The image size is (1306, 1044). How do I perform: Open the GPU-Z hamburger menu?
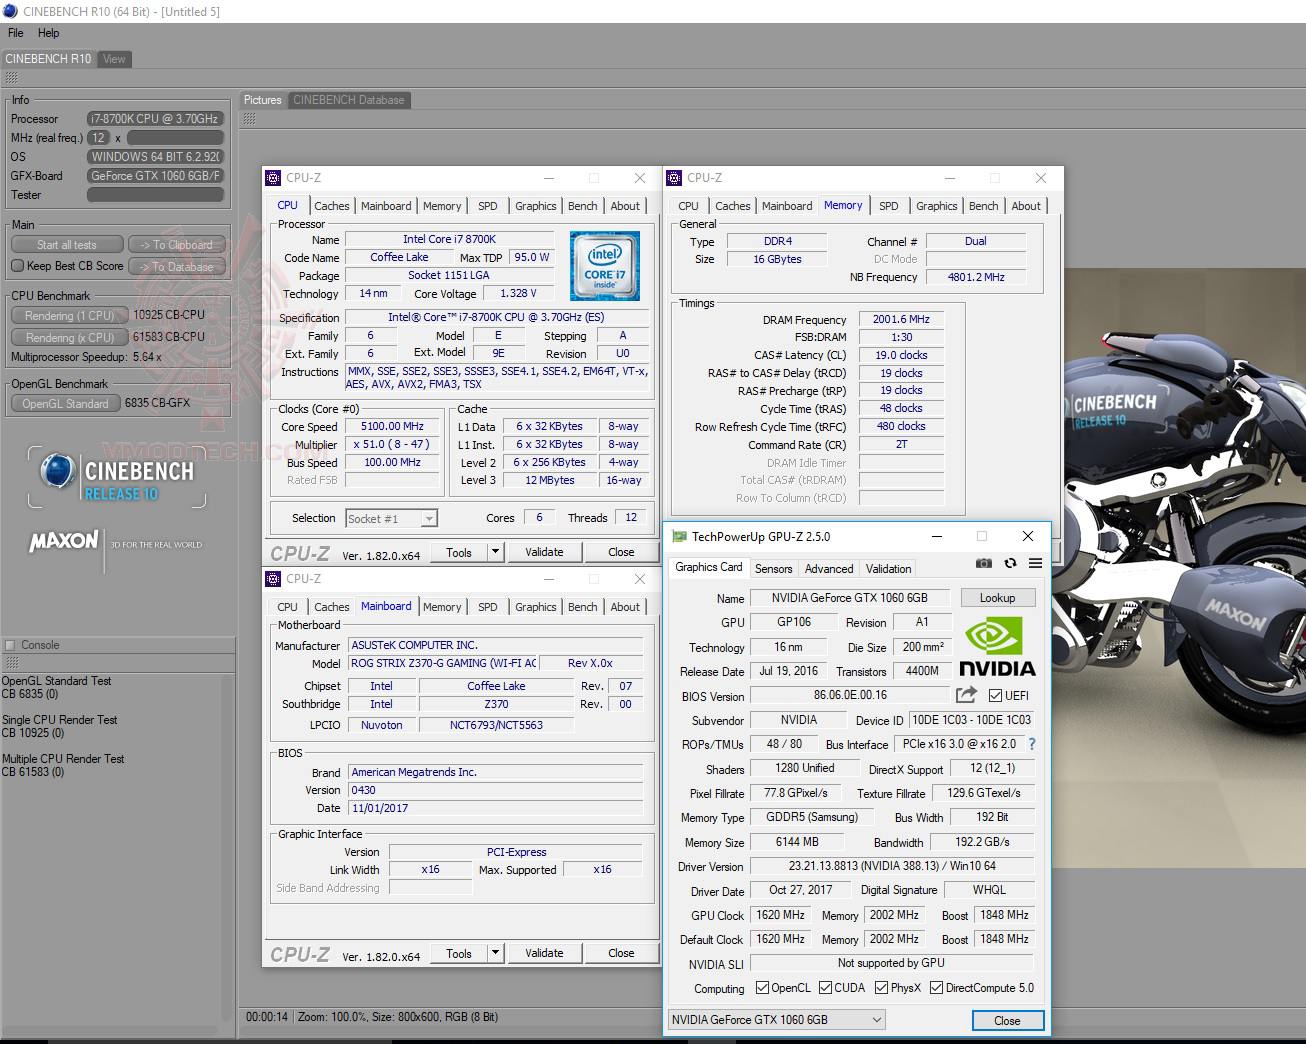(x=1036, y=563)
